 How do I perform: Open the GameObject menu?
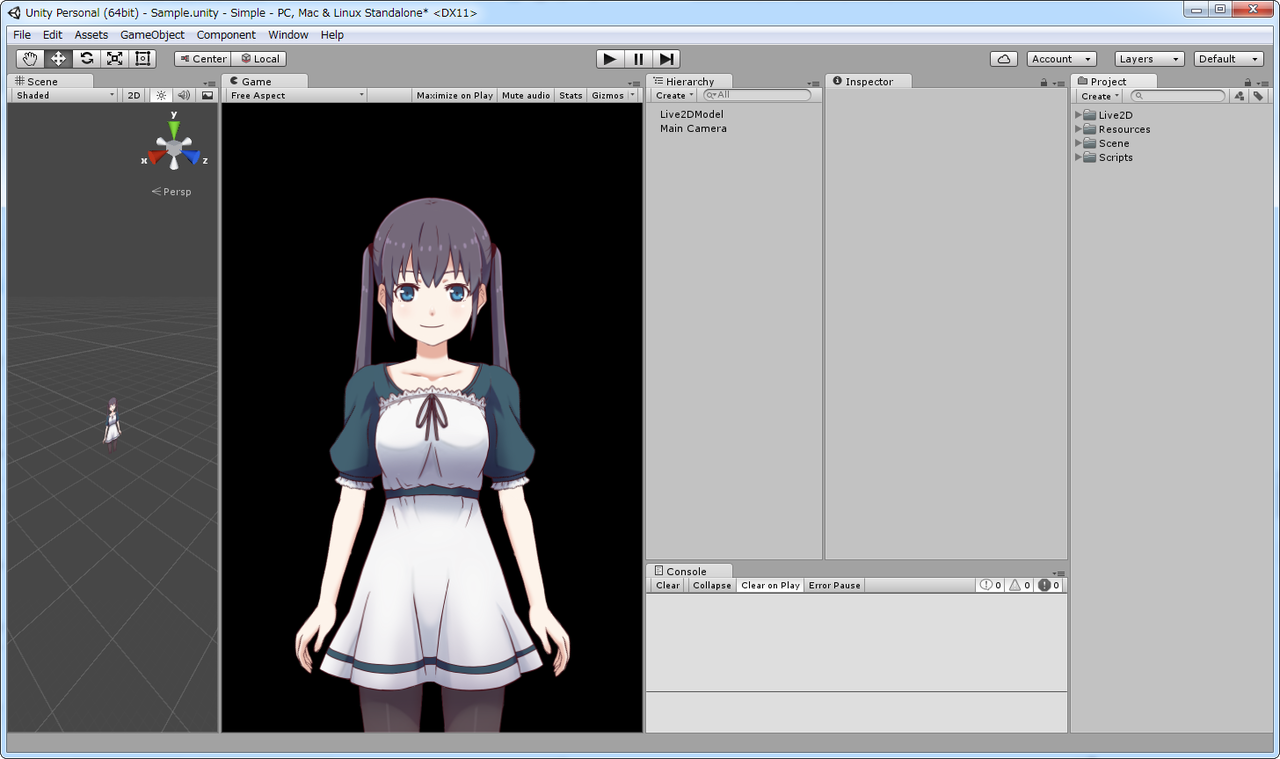152,34
